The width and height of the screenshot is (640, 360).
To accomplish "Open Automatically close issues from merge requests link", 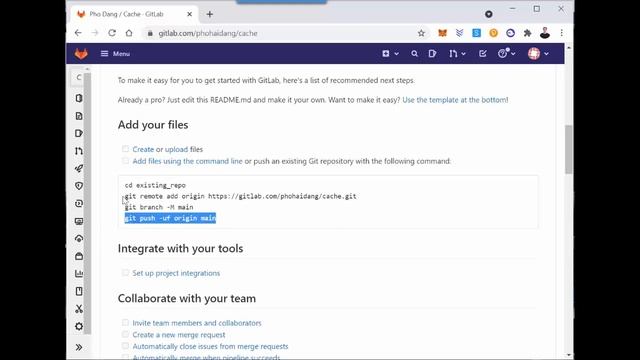I will [210, 347].
